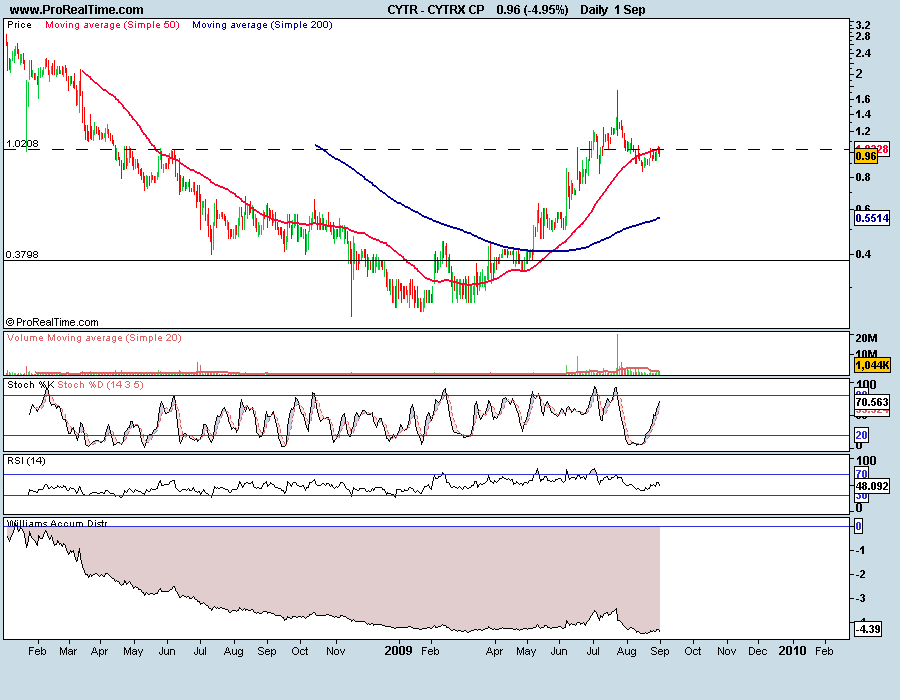Click the 2010 year label on time axis
This screenshot has height=700, width=900.
coord(791,650)
